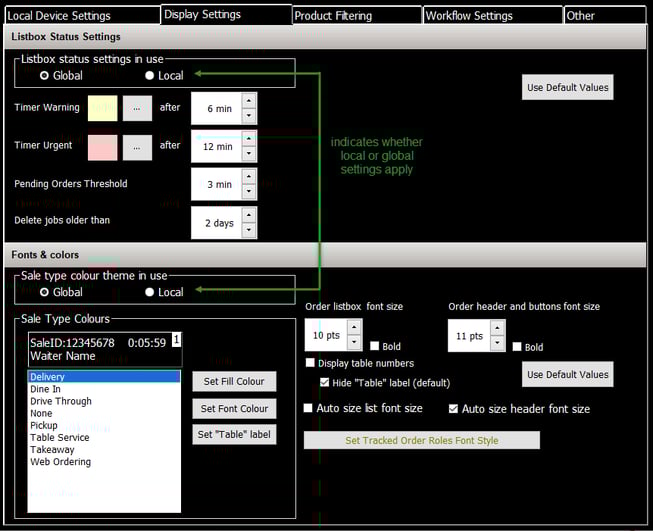Select Web Ordering in sale type list
The width and height of the screenshot is (653, 531).
104,461
